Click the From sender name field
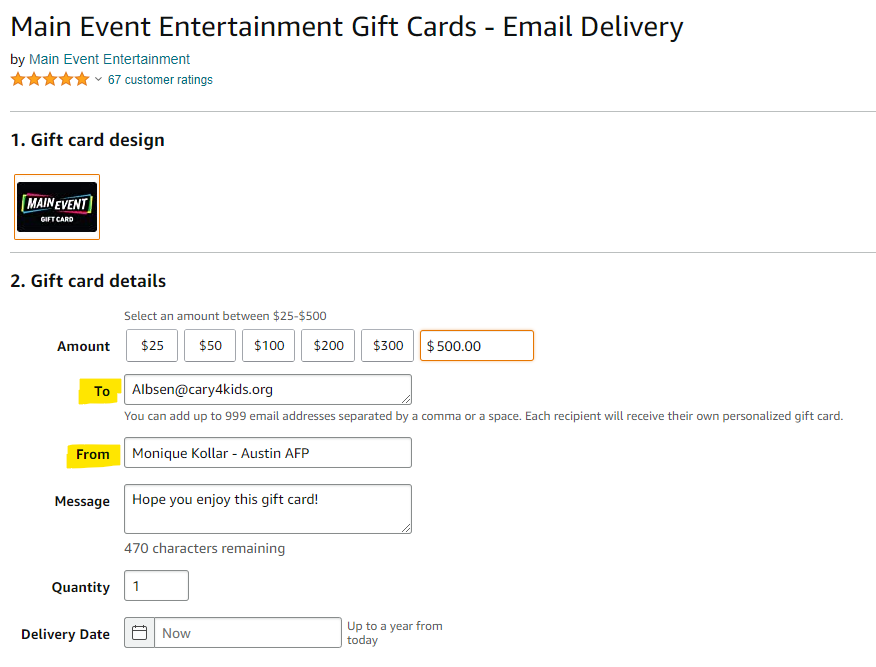 coord(267,453)
